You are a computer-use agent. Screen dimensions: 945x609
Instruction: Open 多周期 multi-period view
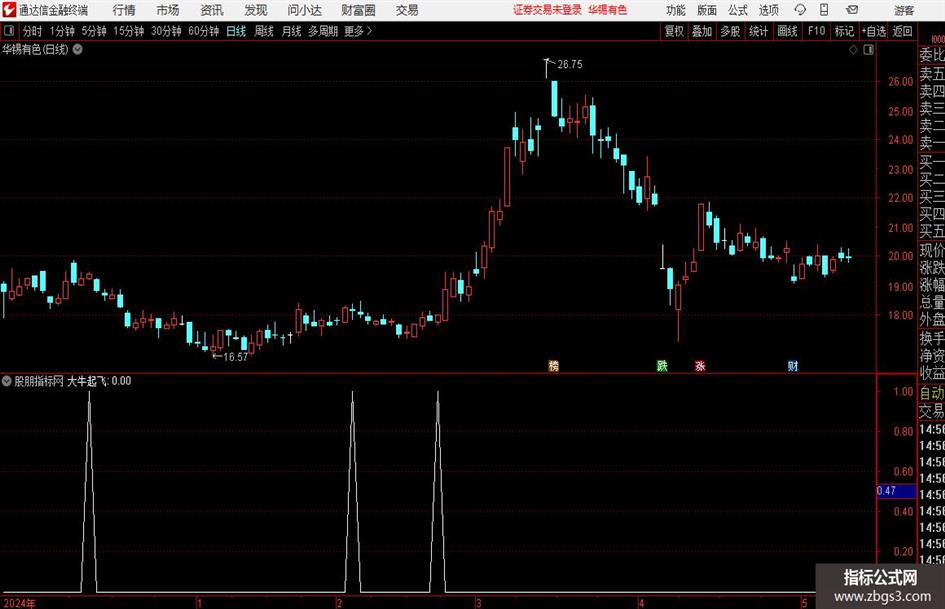coord(323,31)
